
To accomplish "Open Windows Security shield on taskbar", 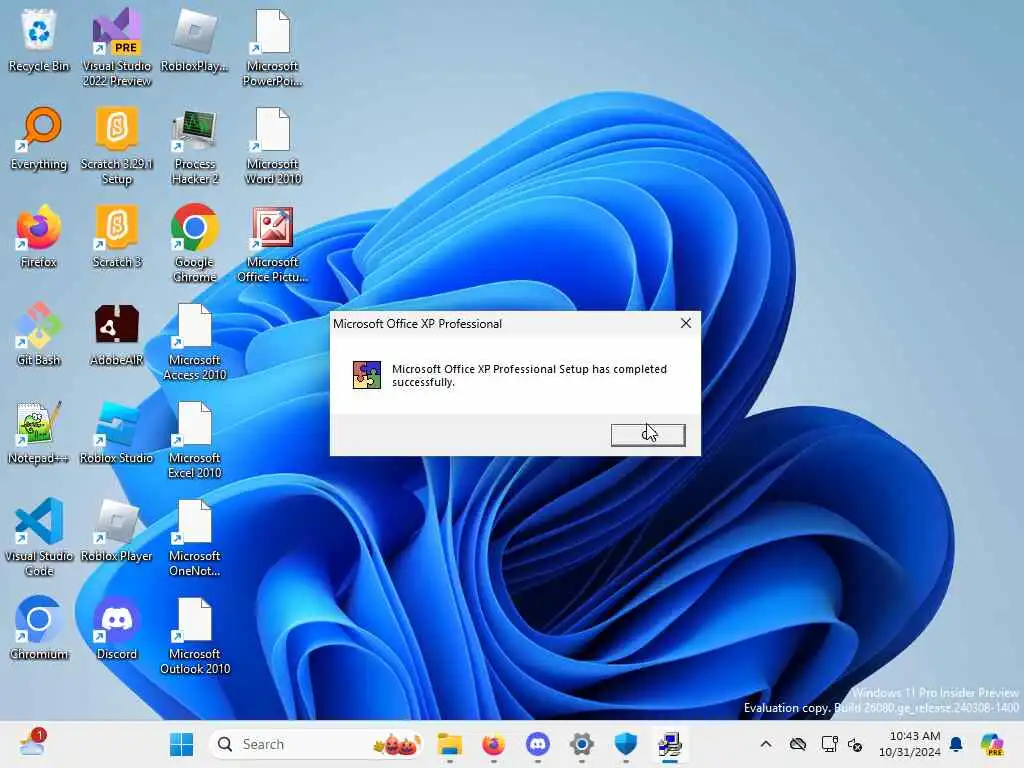I will [626, 744].
